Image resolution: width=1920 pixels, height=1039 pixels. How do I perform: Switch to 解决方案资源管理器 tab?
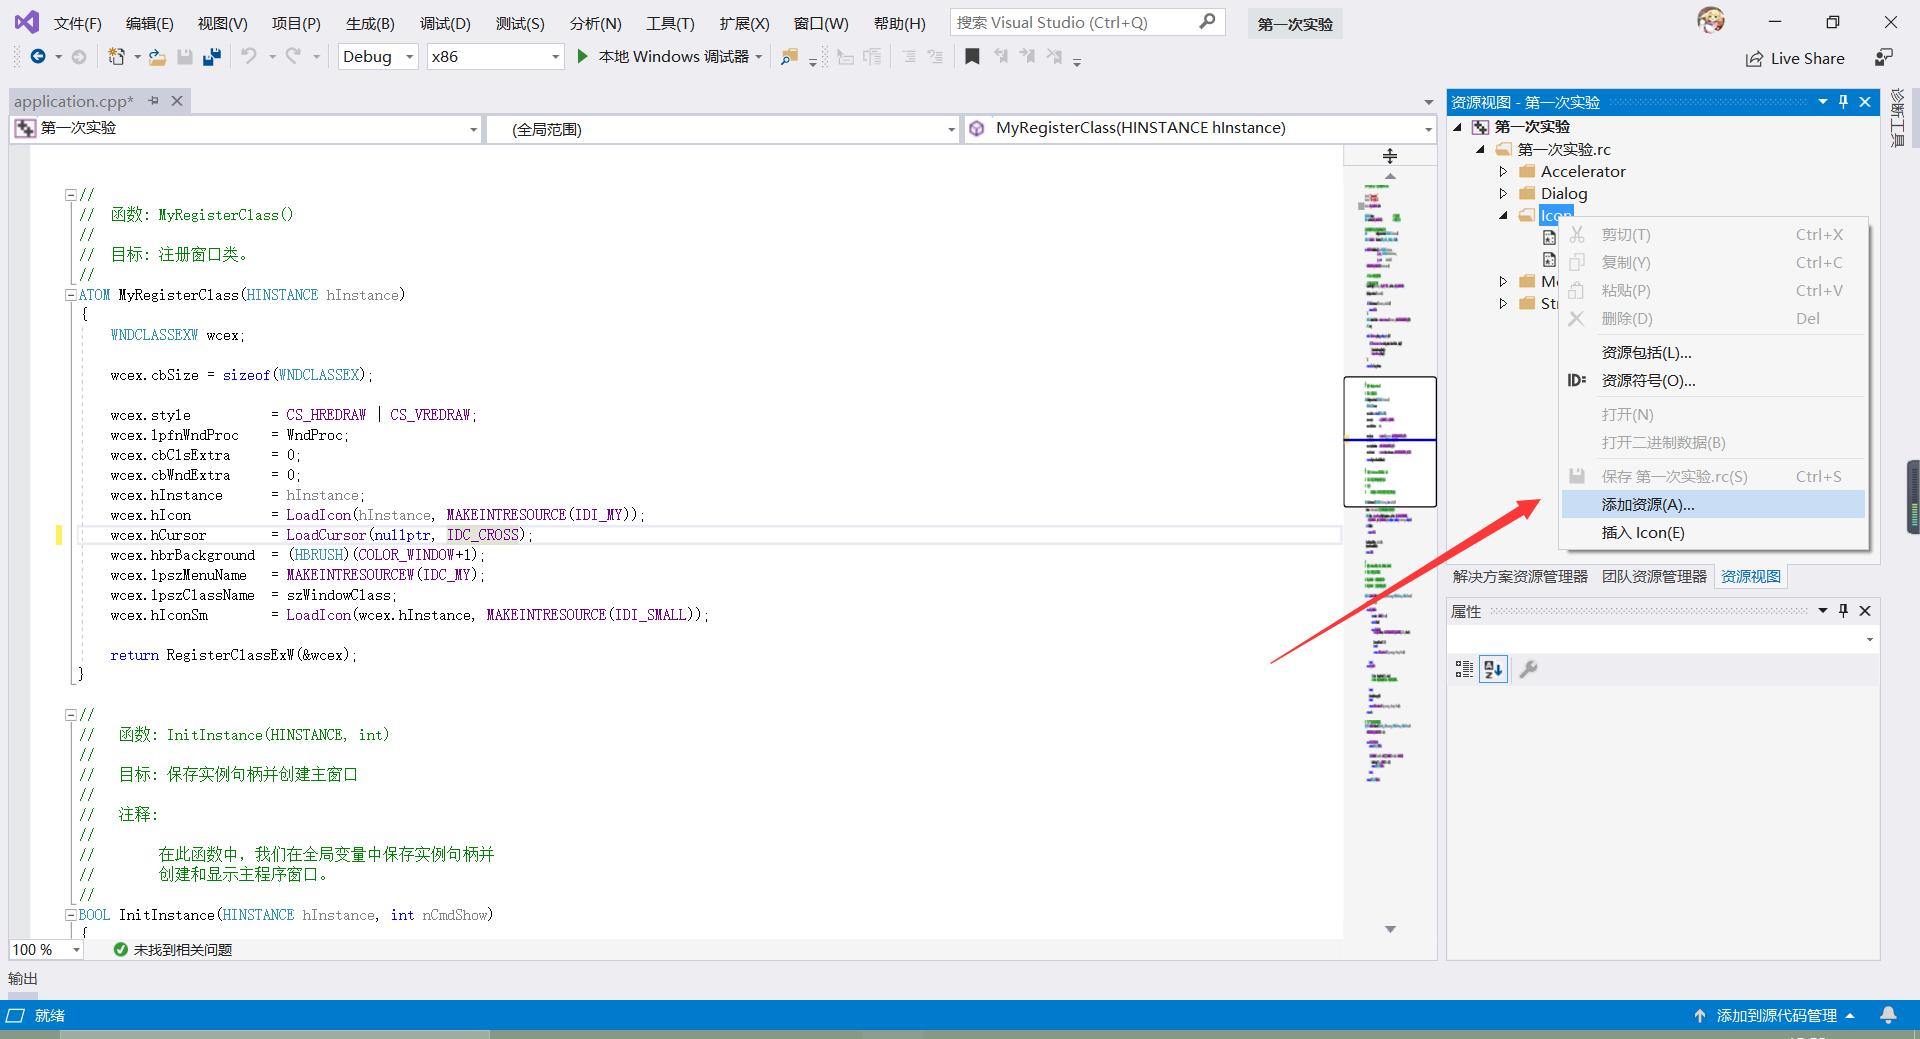[1520, 576]
